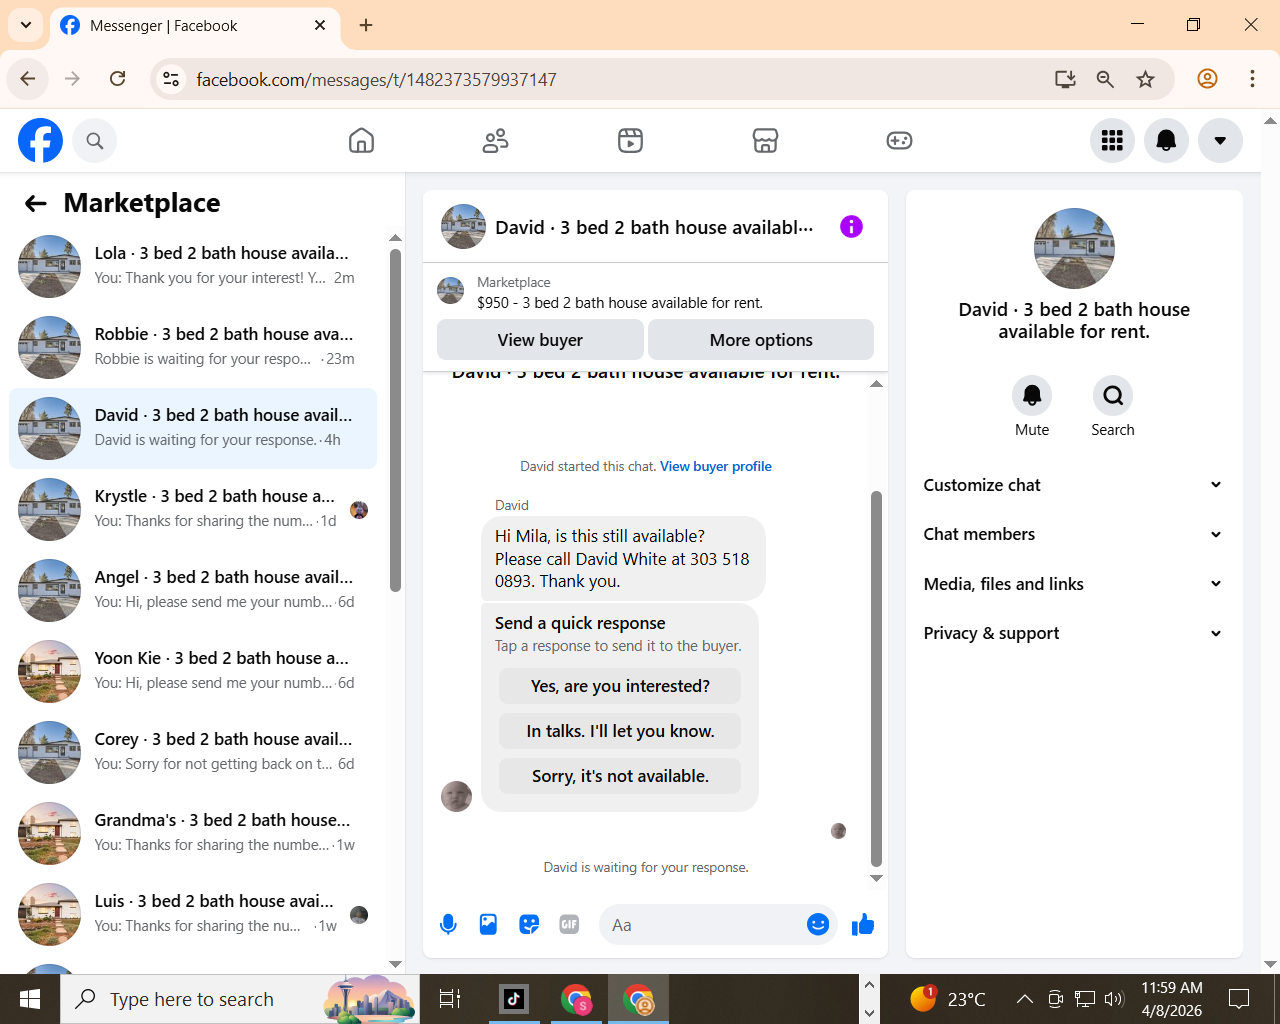The width and height of the screenshot is (1280, 1024).
Task: Select the David conversation in list
Action: point(193,428)
